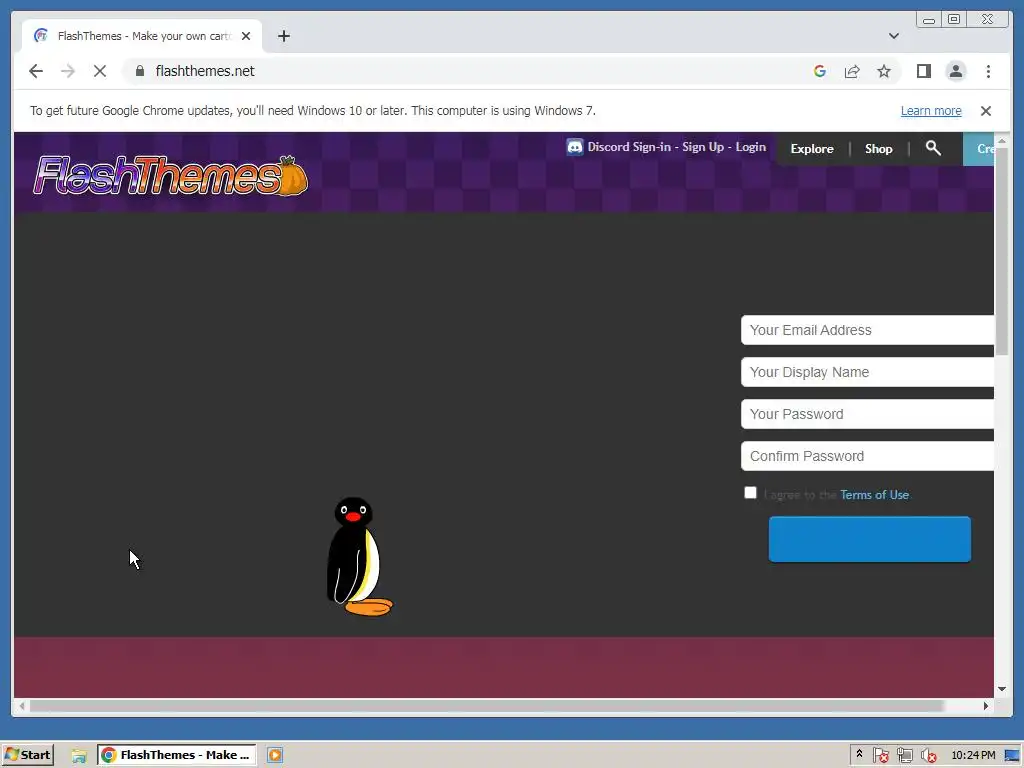Open Discord Sign-in link

pos(629,147)
